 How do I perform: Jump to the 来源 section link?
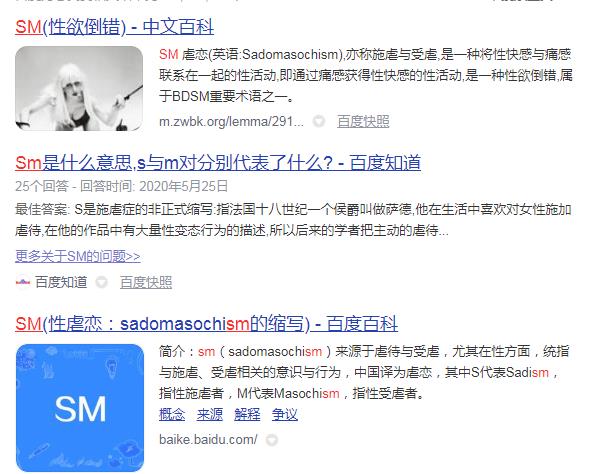[x=210, y=415]
